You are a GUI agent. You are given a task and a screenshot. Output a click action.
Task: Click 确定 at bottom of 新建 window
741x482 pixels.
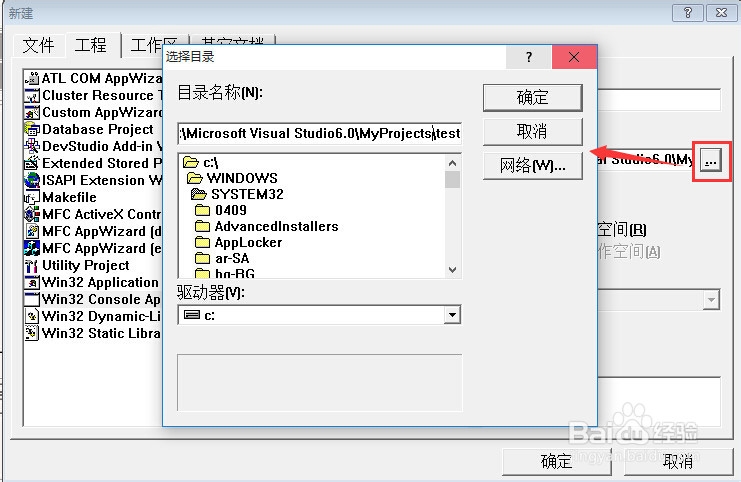pos(556,462)
